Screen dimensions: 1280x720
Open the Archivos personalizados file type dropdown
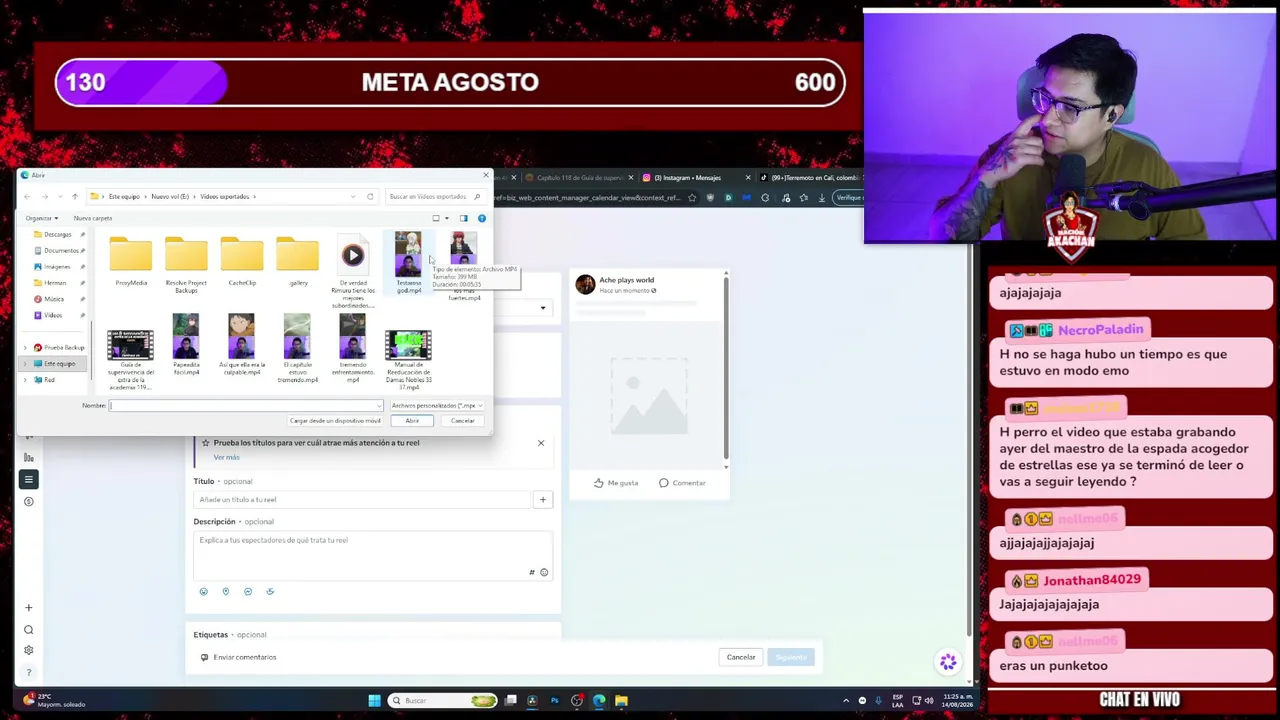[437, 405]
